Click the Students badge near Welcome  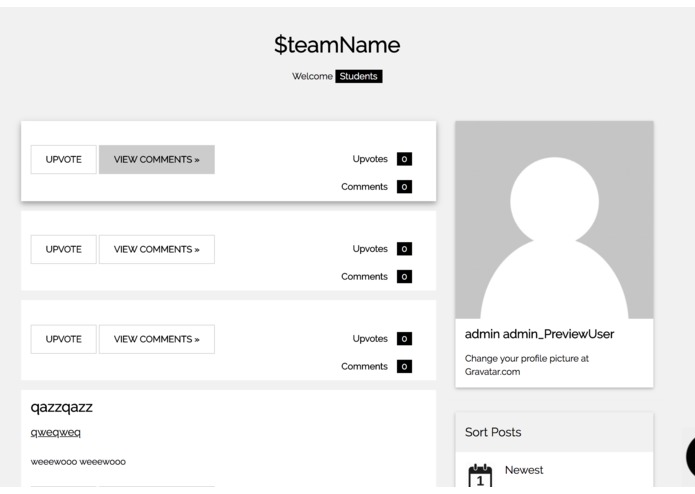click(359, 76)
